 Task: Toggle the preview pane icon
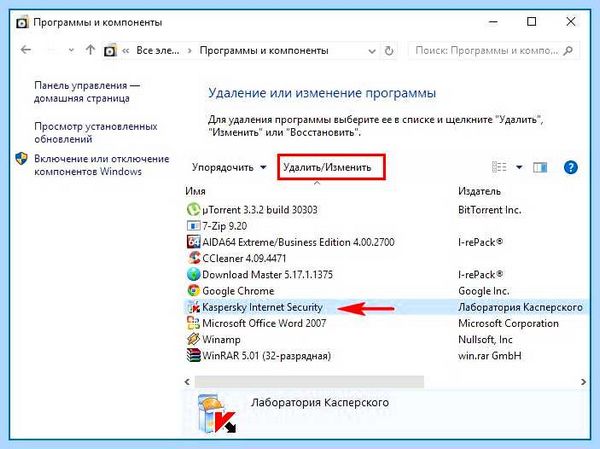point(540,167)
